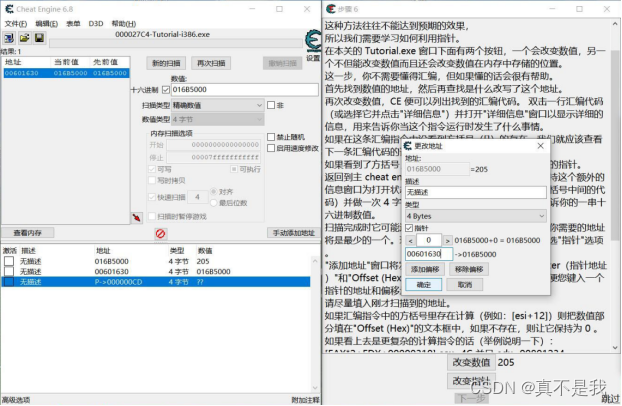Click 移除偏移 button in dialog
Screen dimensions: 622x406
(469, 269)
